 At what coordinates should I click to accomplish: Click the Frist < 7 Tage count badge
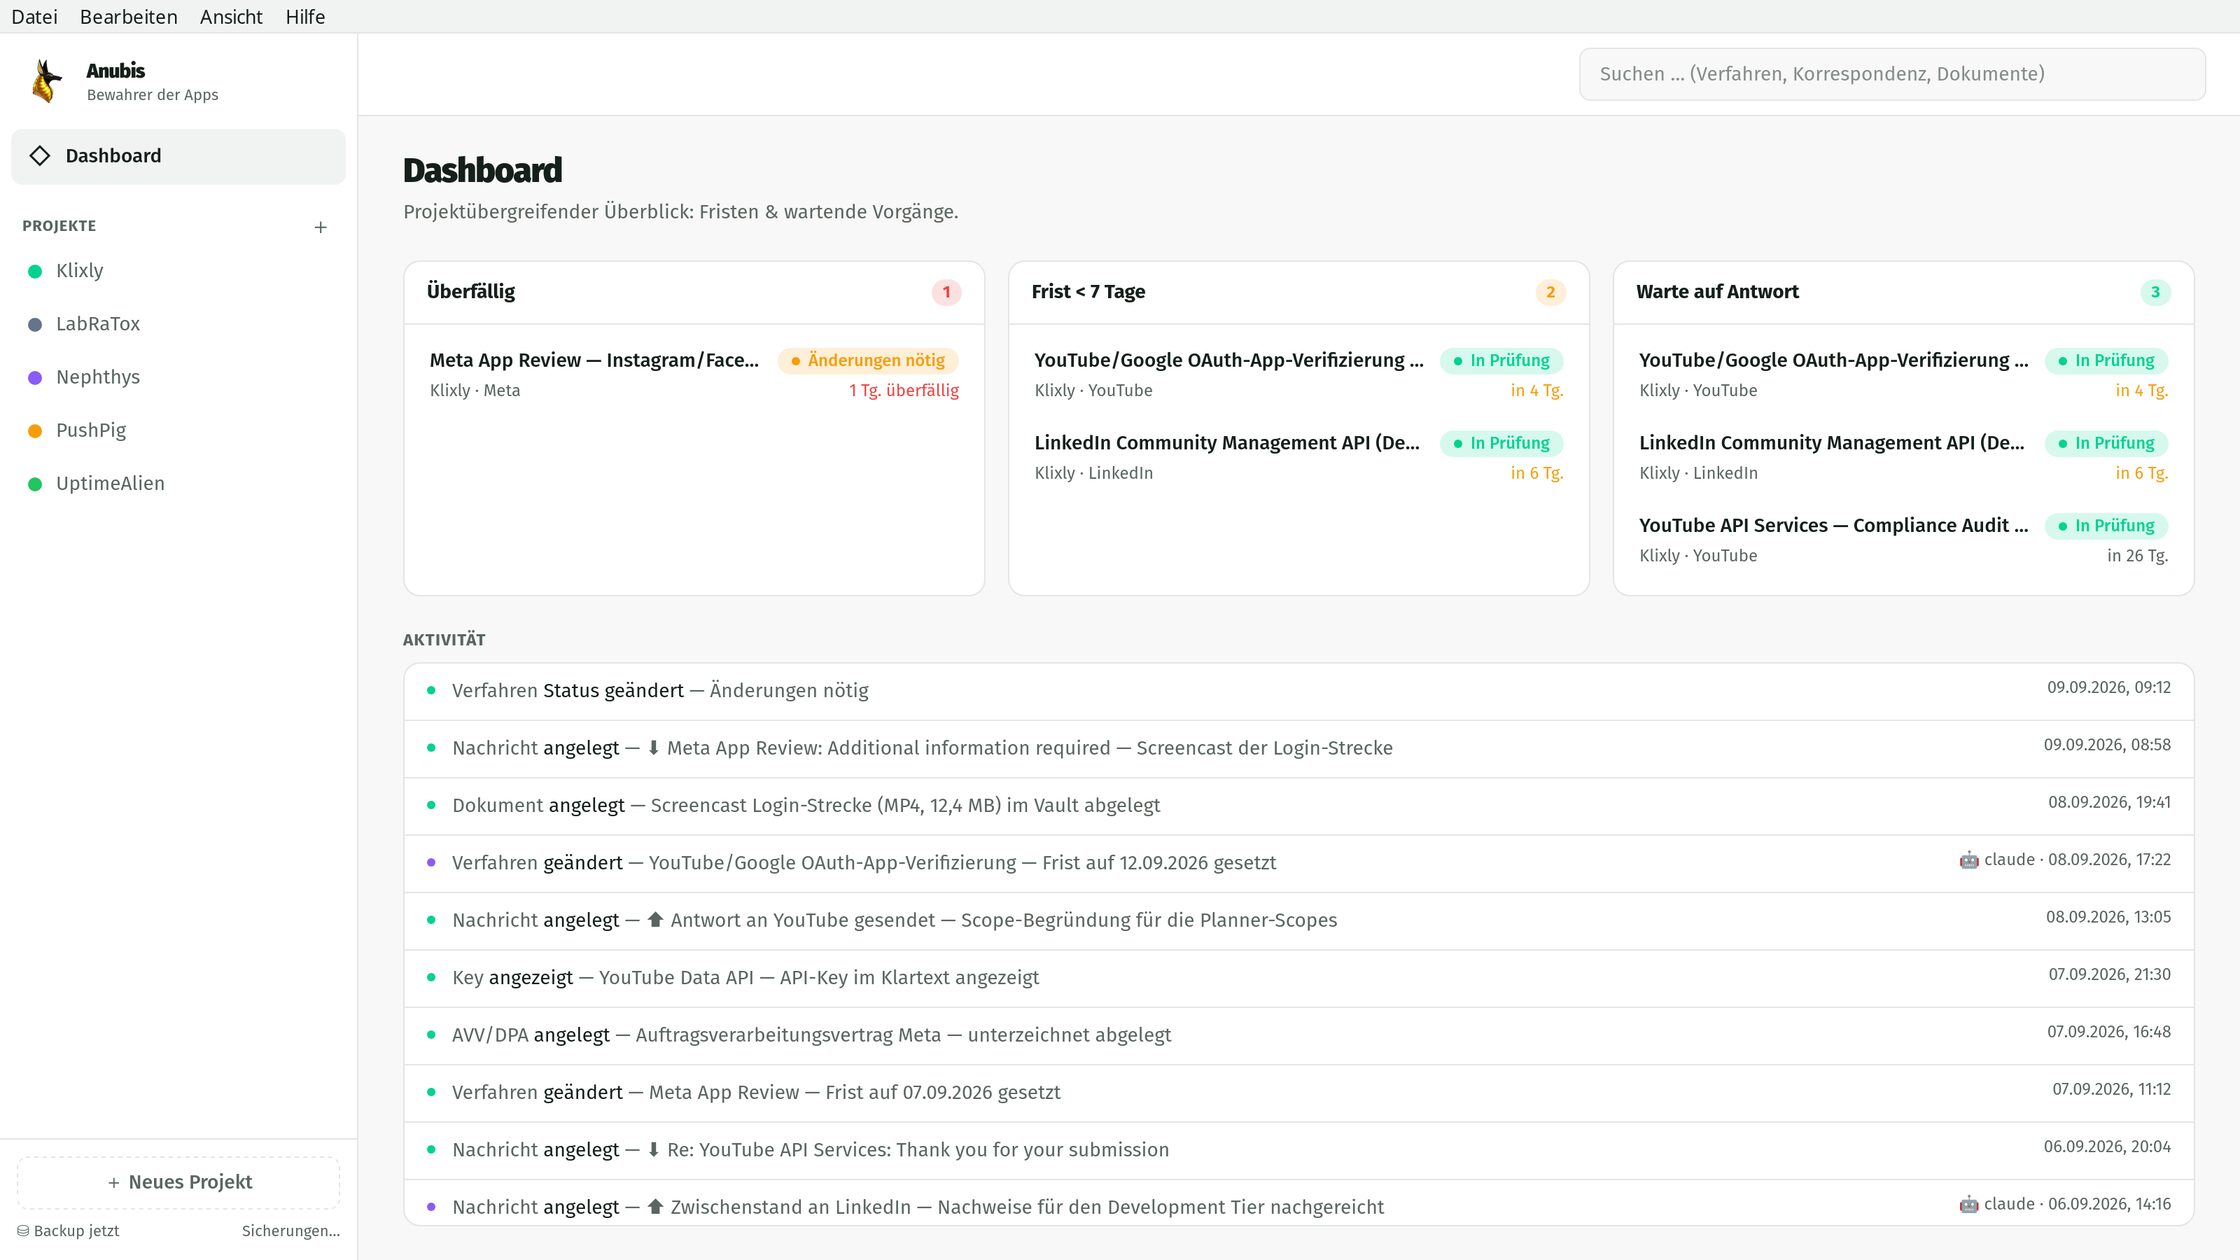pos(1550,292)
